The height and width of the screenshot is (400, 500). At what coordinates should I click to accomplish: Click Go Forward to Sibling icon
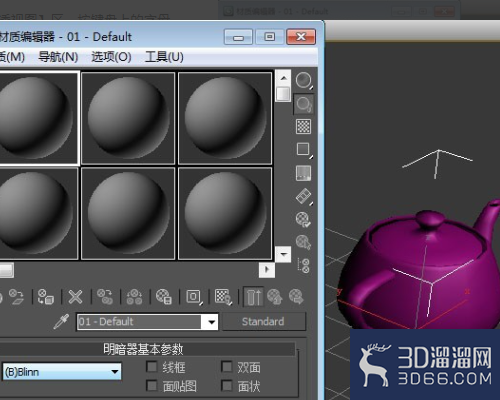pyautogui.click(x=296, y=297)
